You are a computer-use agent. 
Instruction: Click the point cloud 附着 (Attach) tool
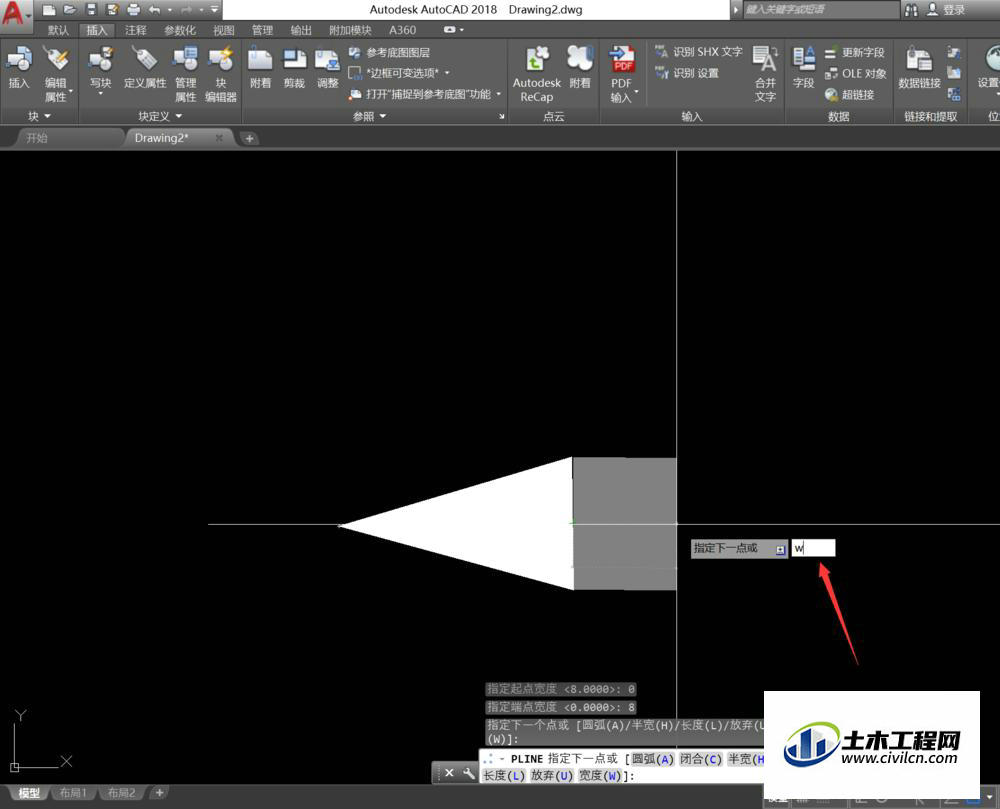[580, 67]
